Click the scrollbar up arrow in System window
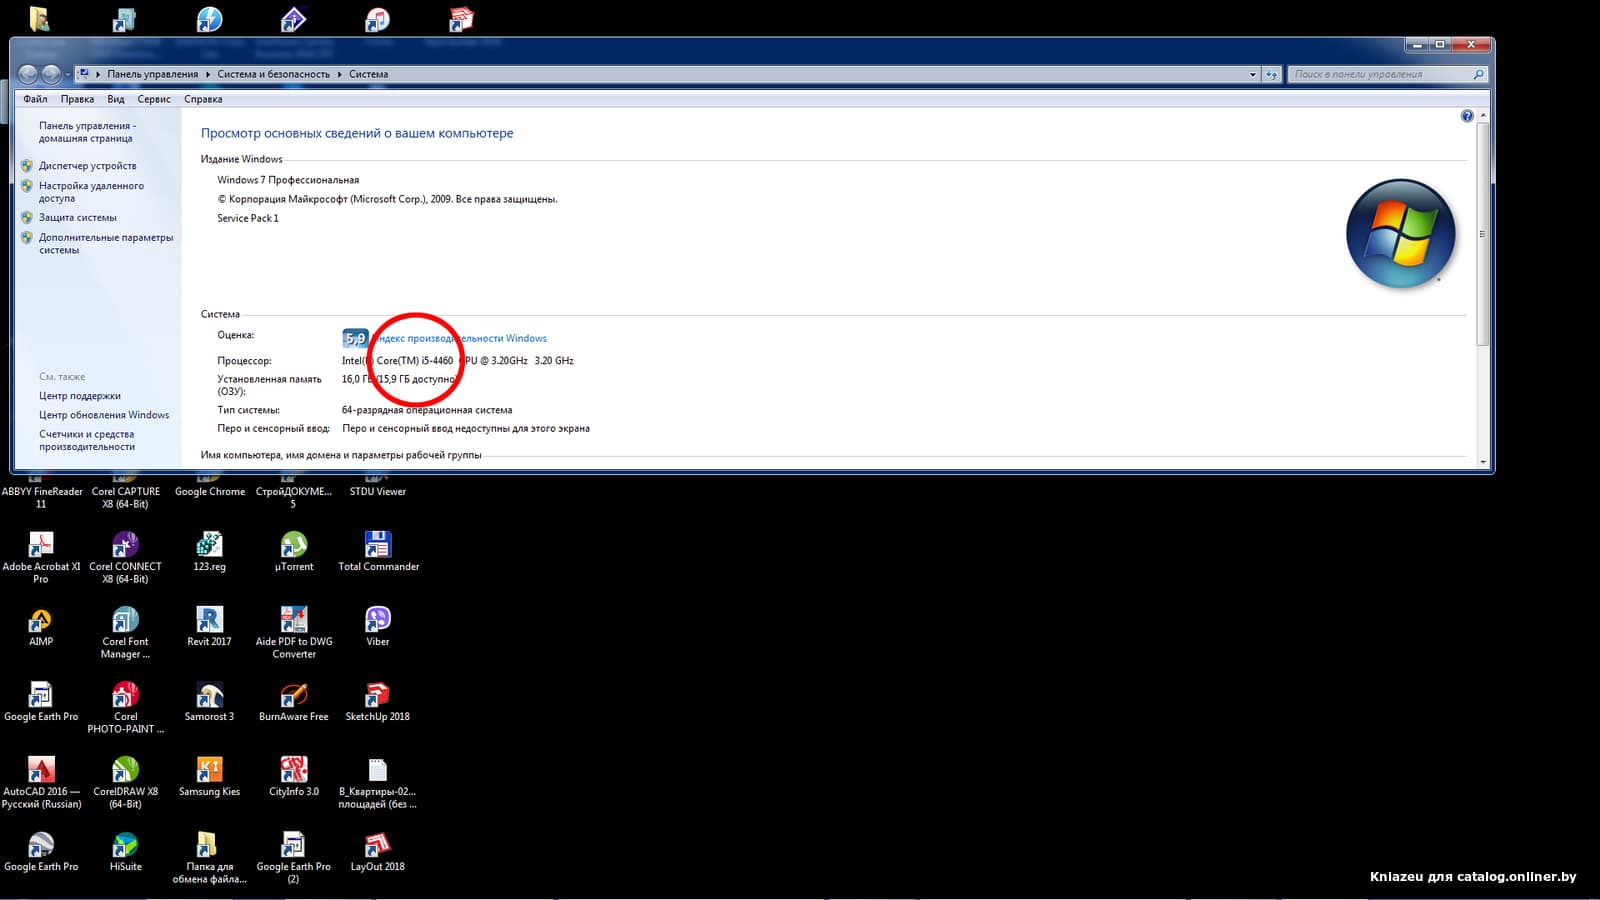The height and width of the screenshot is (900, 1600). click(1483, 116)
